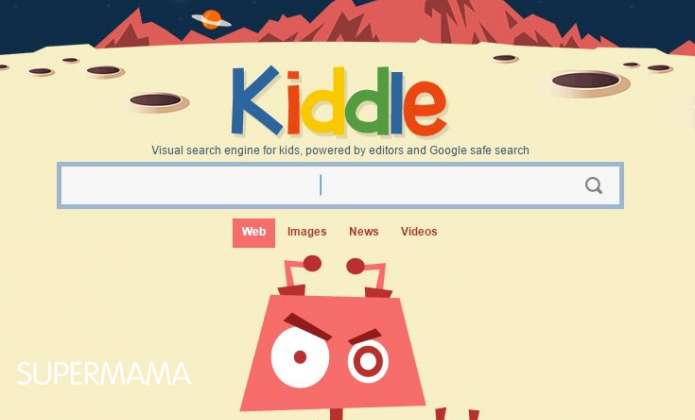
Task: Click the blue letter K in logo
Action: click(x=256, y=100)
